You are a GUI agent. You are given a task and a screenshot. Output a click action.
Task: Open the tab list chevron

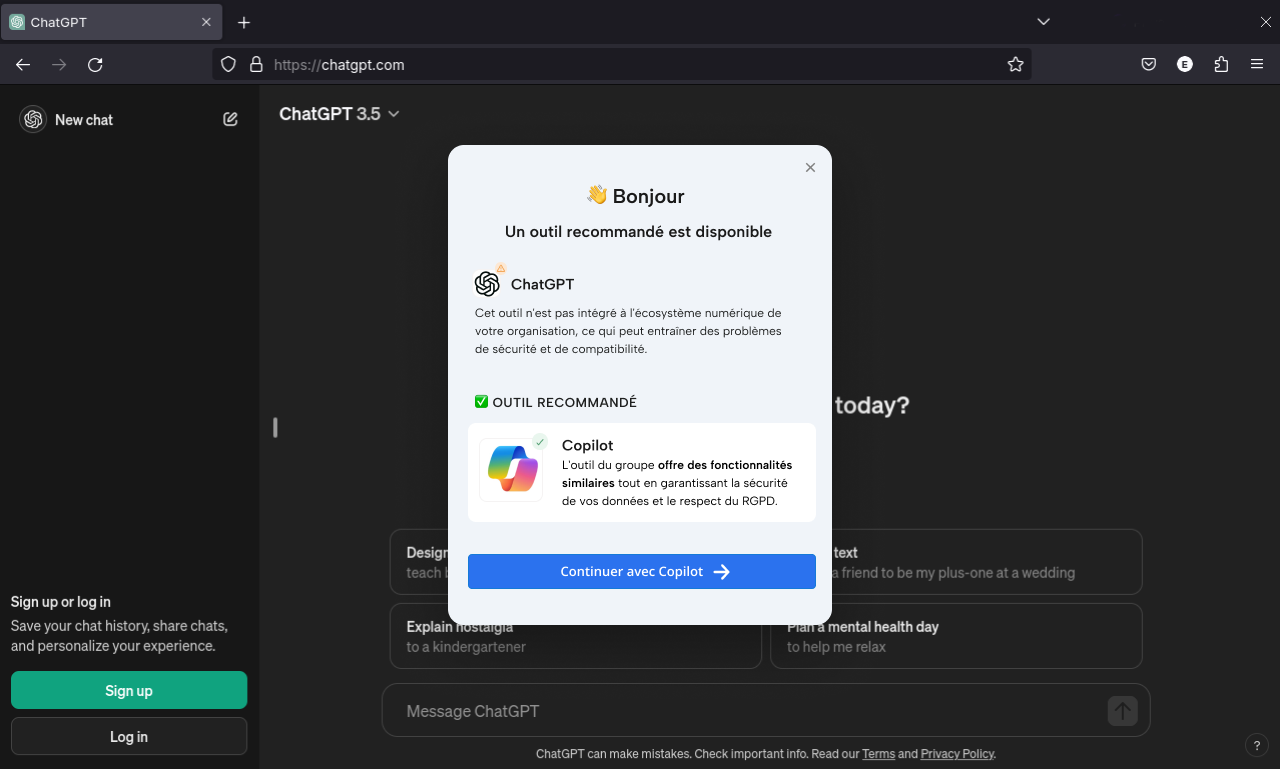[x=1043, y=21]
